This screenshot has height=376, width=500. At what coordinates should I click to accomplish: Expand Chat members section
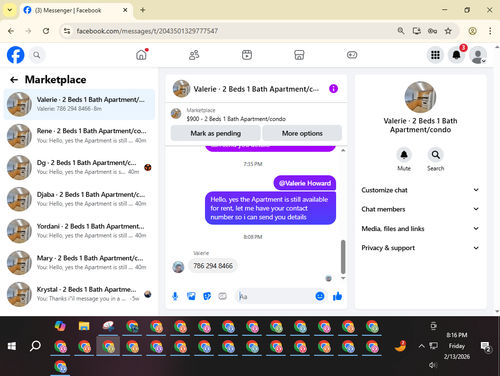(x=420, y=209)
